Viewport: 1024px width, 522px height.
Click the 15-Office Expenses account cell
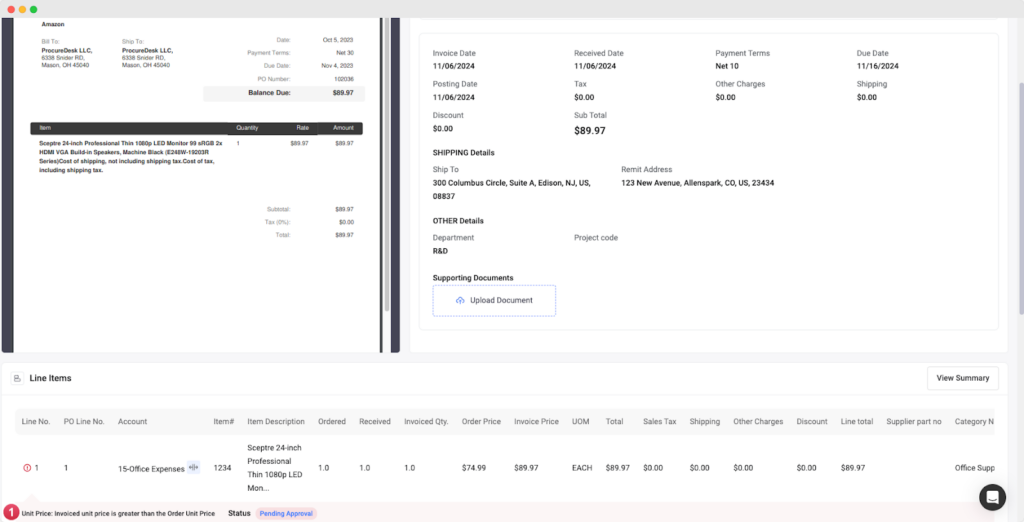click(151, 468)
